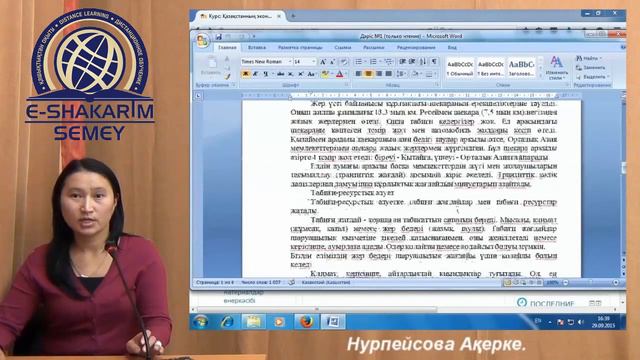Image resolution: width=640 pixels, height=360 pixels.
Task: Click Increase Indent icon
Action: click(412, 62)
